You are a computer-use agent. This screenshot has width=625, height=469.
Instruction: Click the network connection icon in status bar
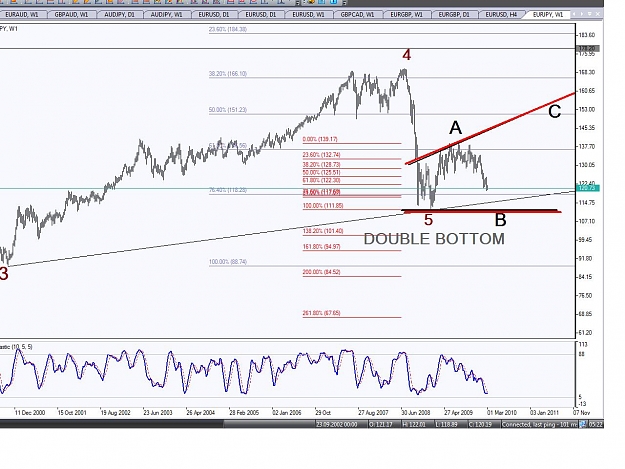pos(582,424)
